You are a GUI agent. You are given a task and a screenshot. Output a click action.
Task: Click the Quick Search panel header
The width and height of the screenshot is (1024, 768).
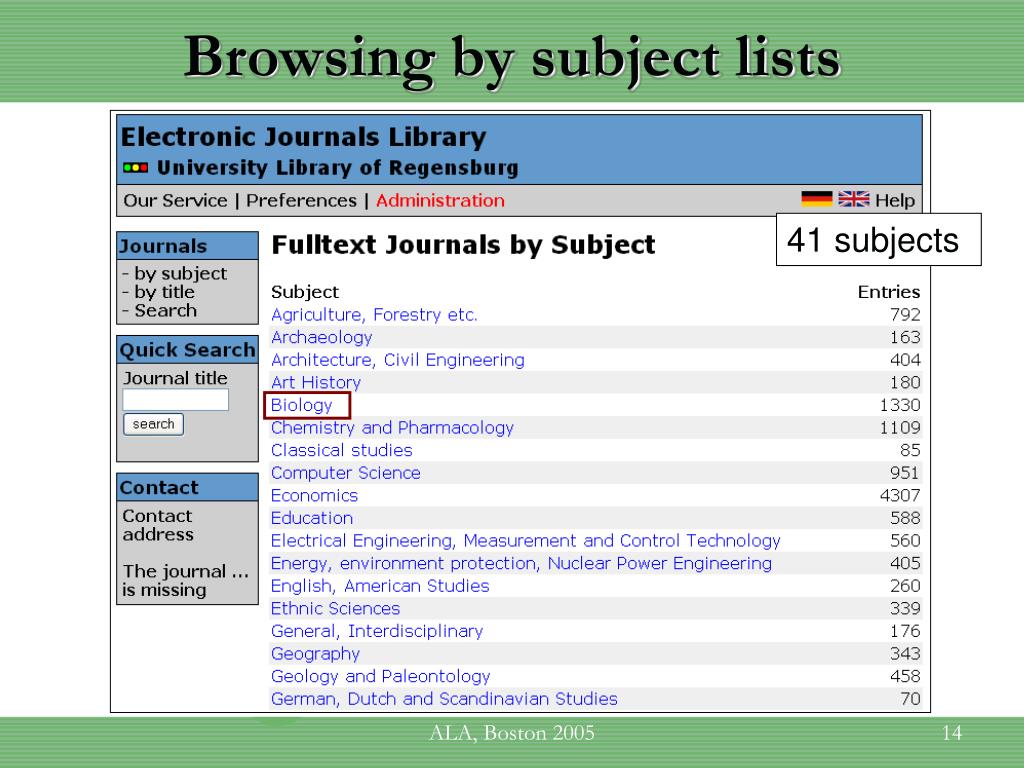pyautogui.click(x=187, y=350)
